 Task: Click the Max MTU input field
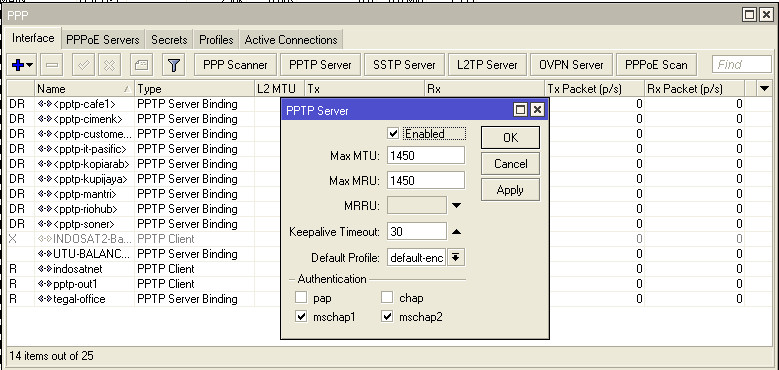click(x=426, y=155)
